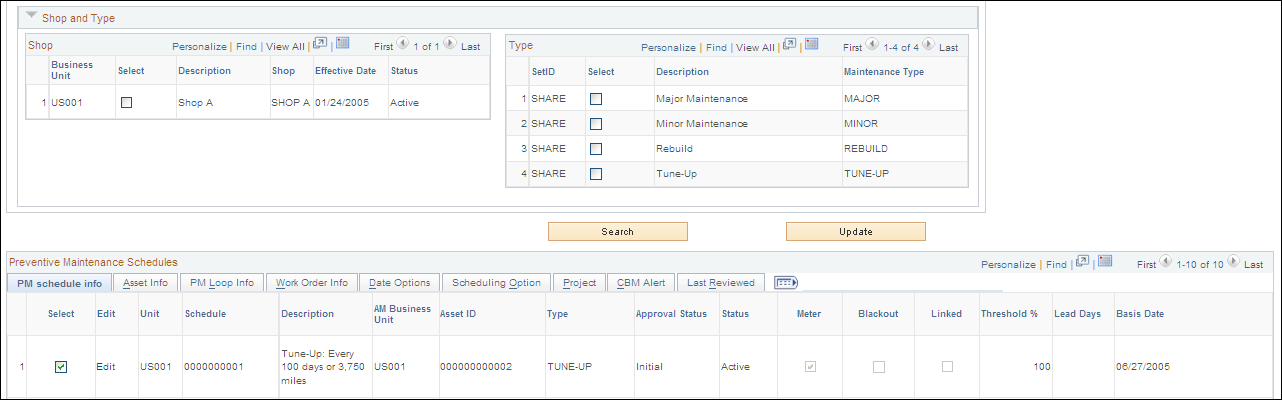1282x400 pixels.
Task: Click the Tune-Up schedule description cell
Action: point(323,367)
